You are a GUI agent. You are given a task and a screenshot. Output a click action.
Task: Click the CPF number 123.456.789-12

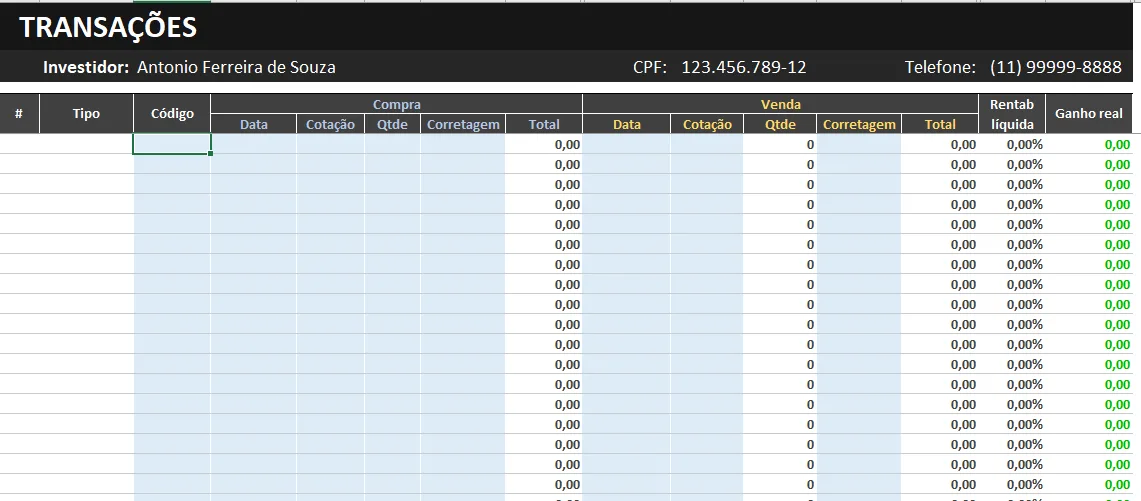[743, 67]
